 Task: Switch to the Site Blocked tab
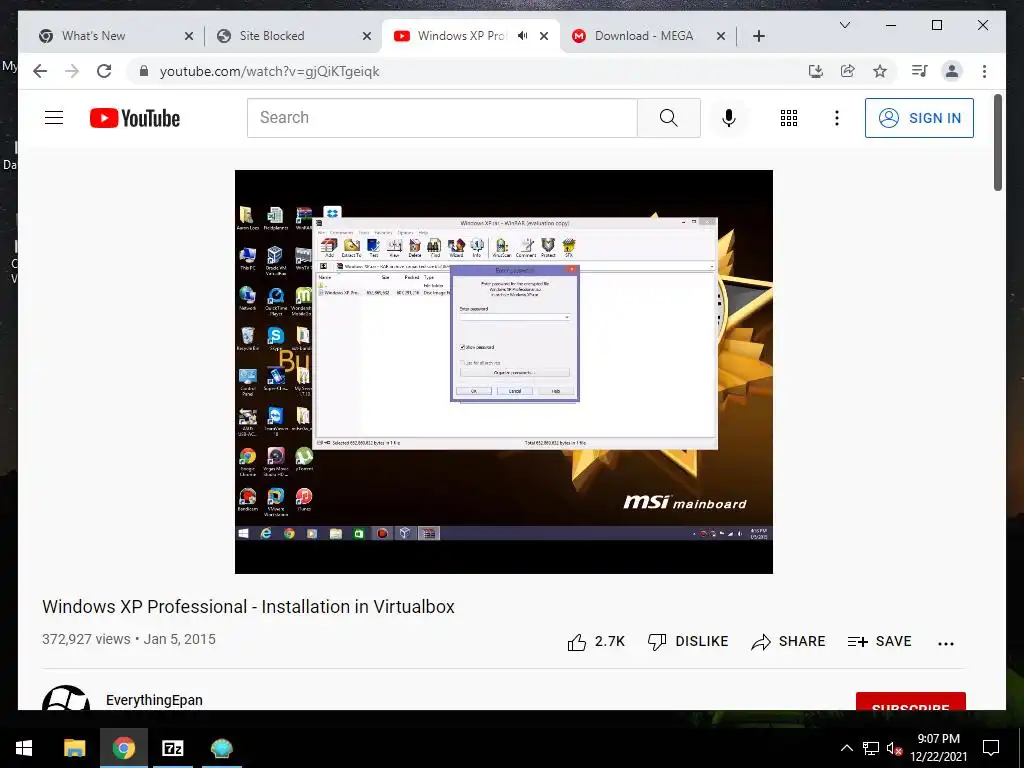(x=292, y=36)
